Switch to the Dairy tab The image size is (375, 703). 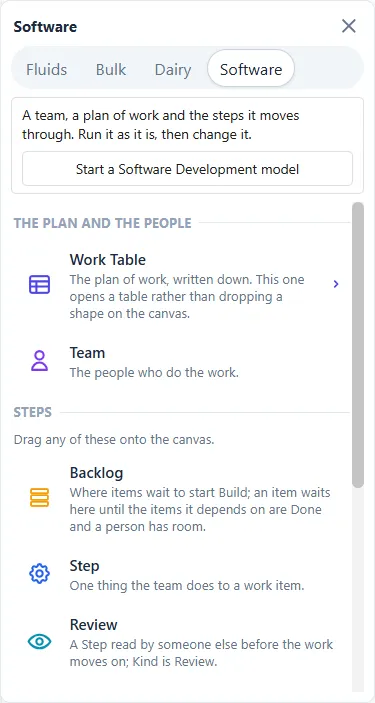(x=173, y=69)
